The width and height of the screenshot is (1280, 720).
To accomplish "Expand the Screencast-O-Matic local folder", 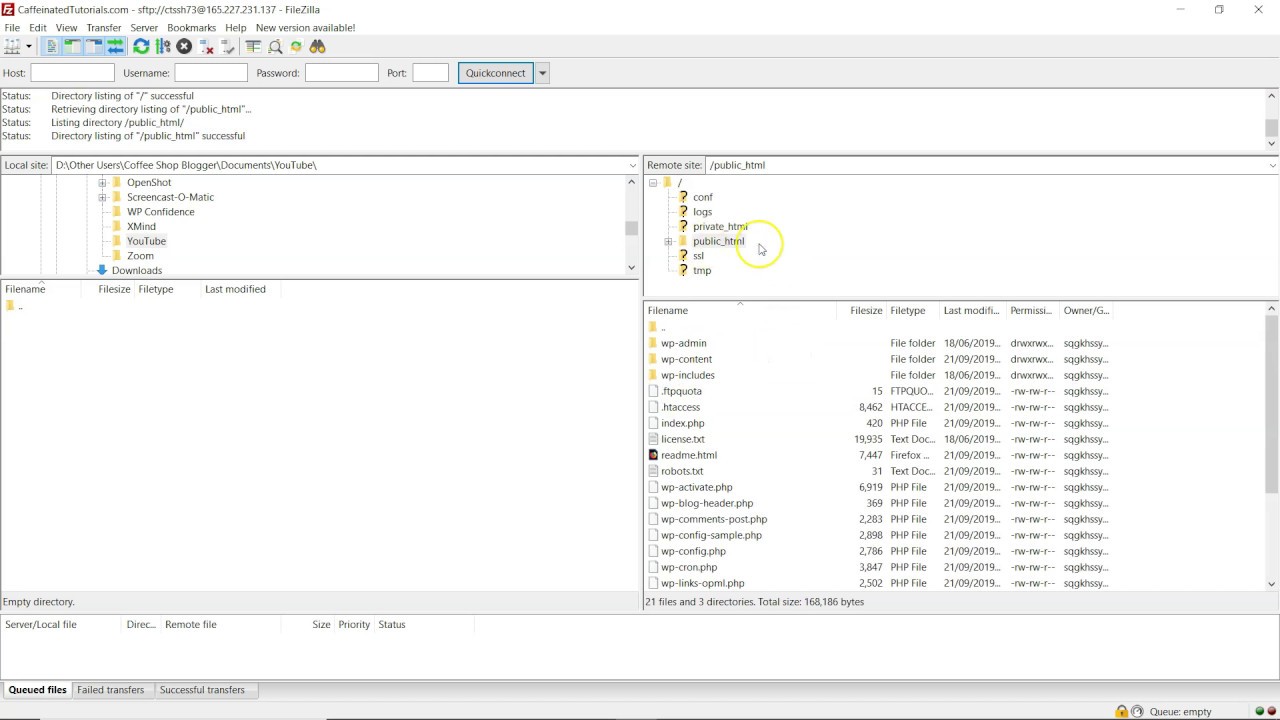I will [x=102, y=198].
